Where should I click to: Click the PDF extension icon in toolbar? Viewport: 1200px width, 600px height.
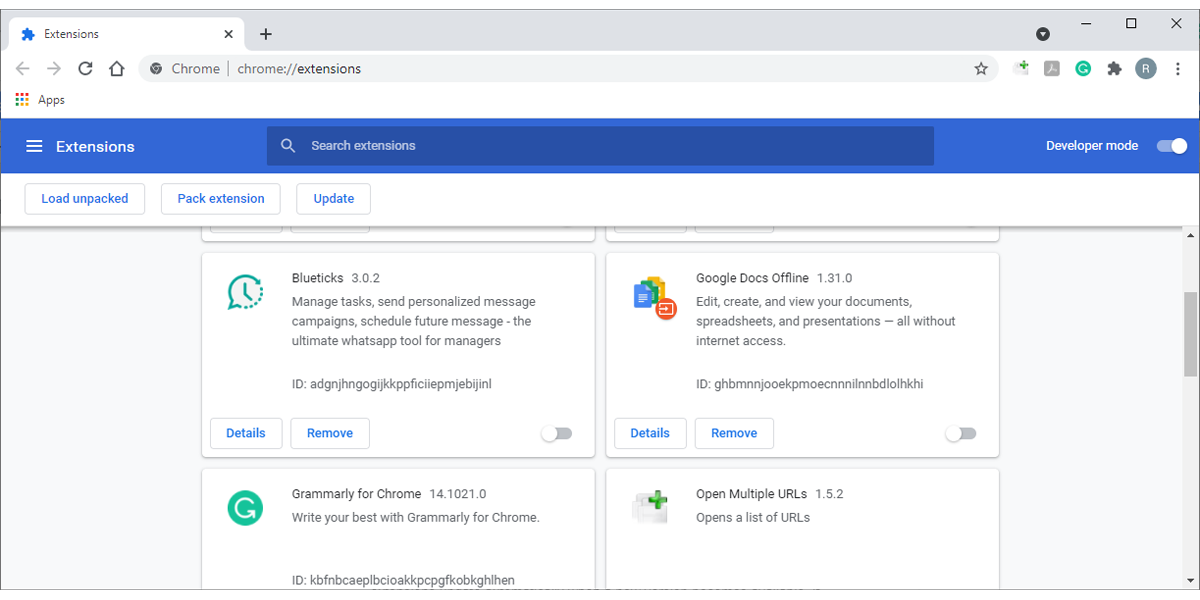[x=1052, y=69]
